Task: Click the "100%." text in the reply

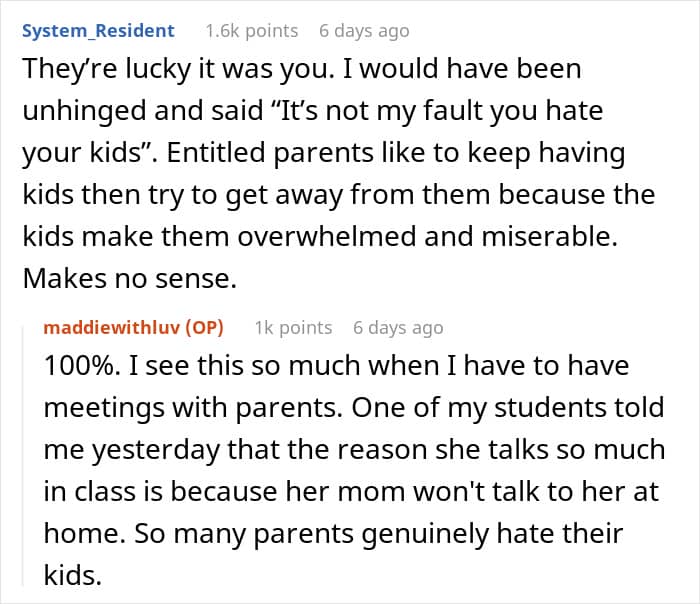Action: 74,365
